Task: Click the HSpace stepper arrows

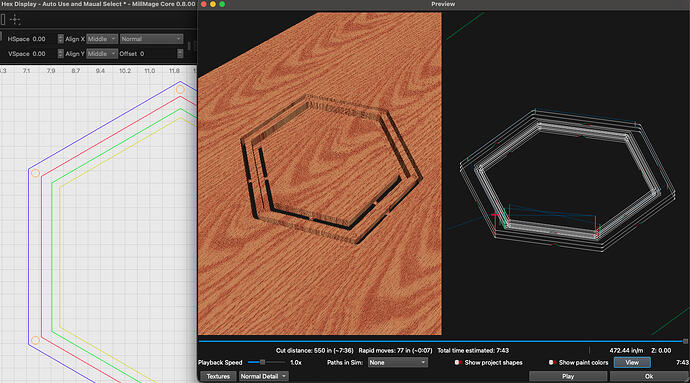Action: pos(60,39)
